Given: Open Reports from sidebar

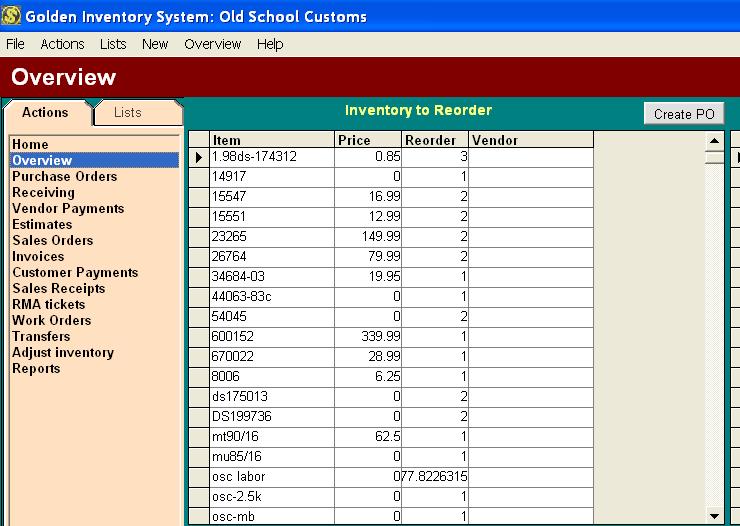Looking at the screenshot, I should coord(94,368).
